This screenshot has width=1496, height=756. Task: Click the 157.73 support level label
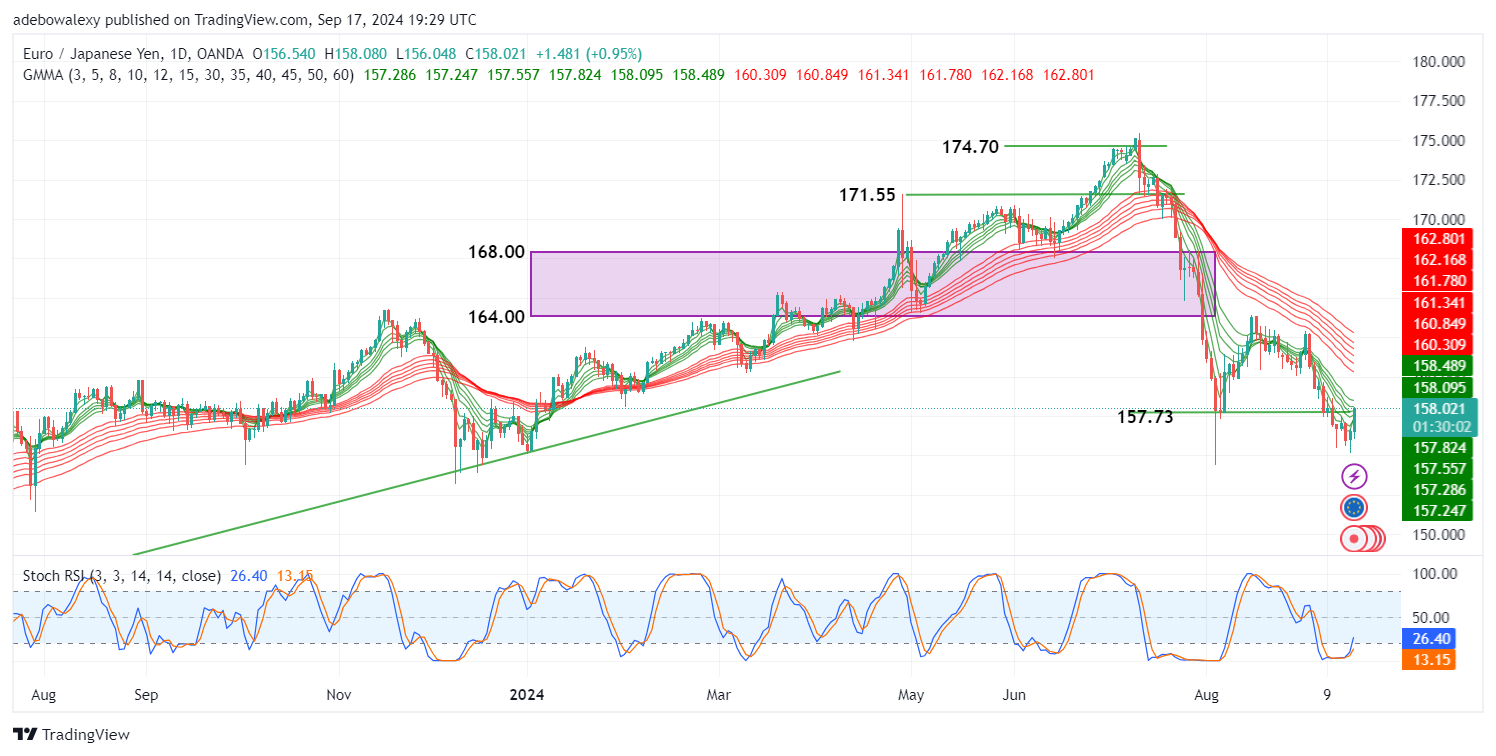click(x=1145, y=417)
